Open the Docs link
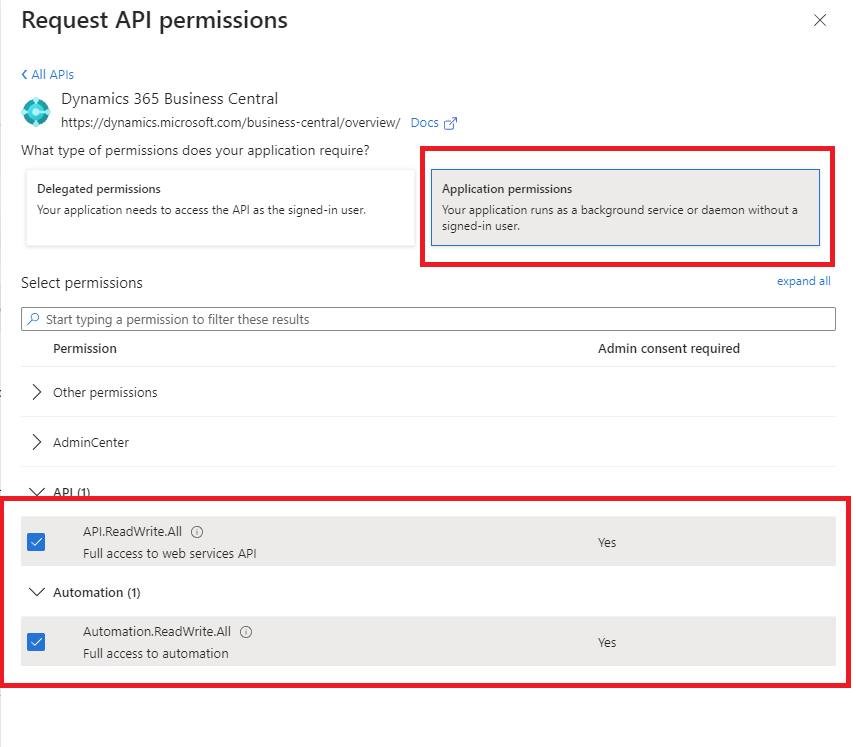Image resolution: width=856 pixels, height=747 pixels. [x=424, y=123]
